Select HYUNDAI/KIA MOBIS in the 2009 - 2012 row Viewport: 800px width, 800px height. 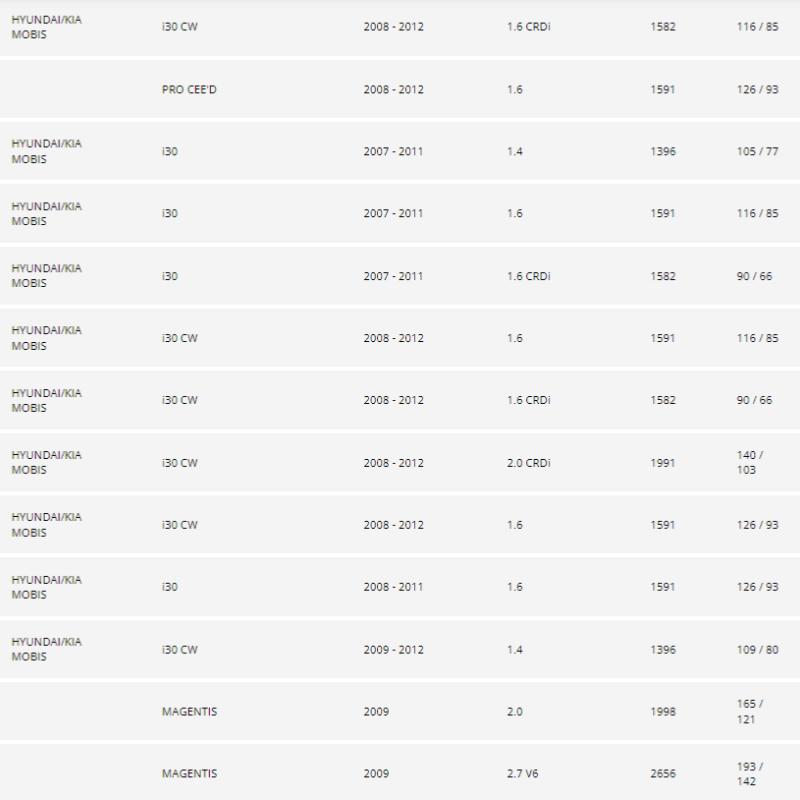pyautogui.click(x=46, y=650)
